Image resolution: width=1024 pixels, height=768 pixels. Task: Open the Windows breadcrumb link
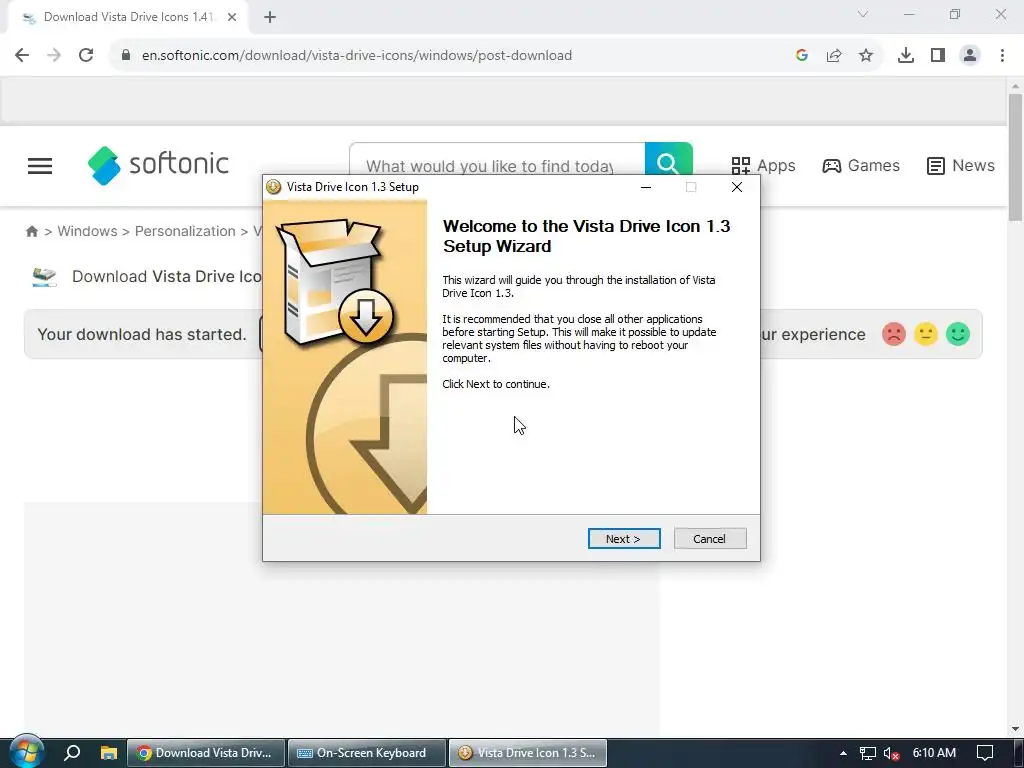(x=88, y=231)
